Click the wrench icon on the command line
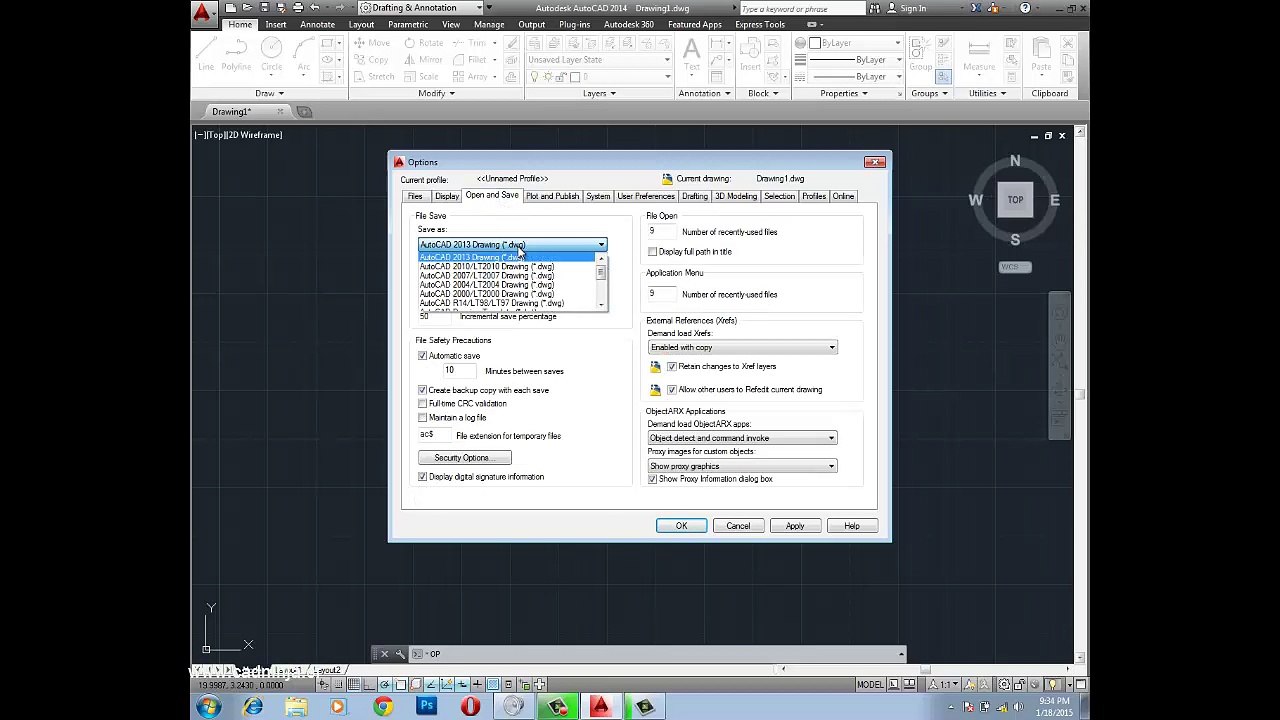The width and height of the screenshot is (1280, 720). pos(400,654)
